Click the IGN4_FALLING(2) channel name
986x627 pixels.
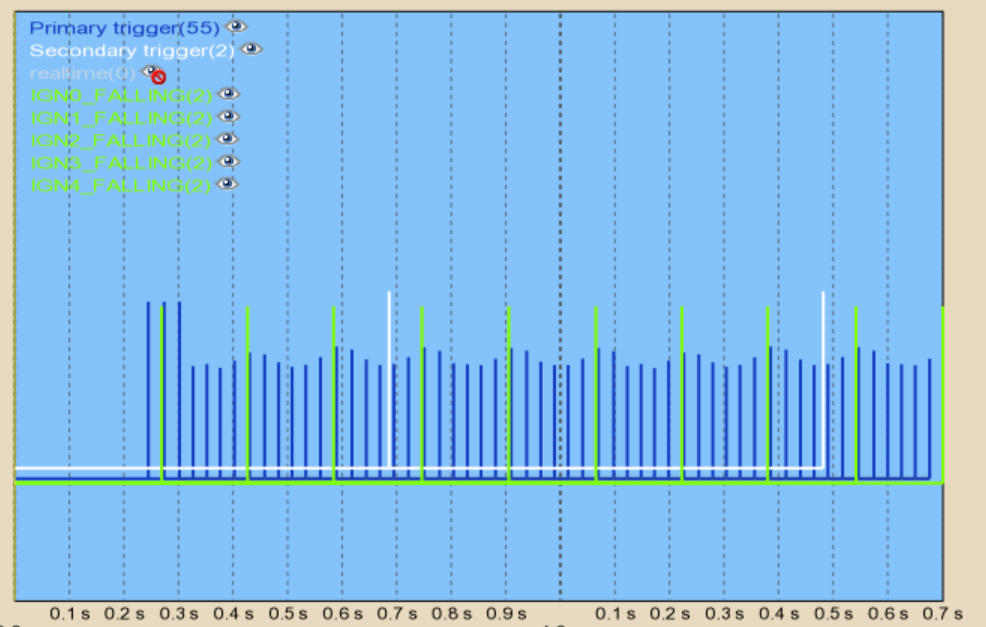(121, 185)
